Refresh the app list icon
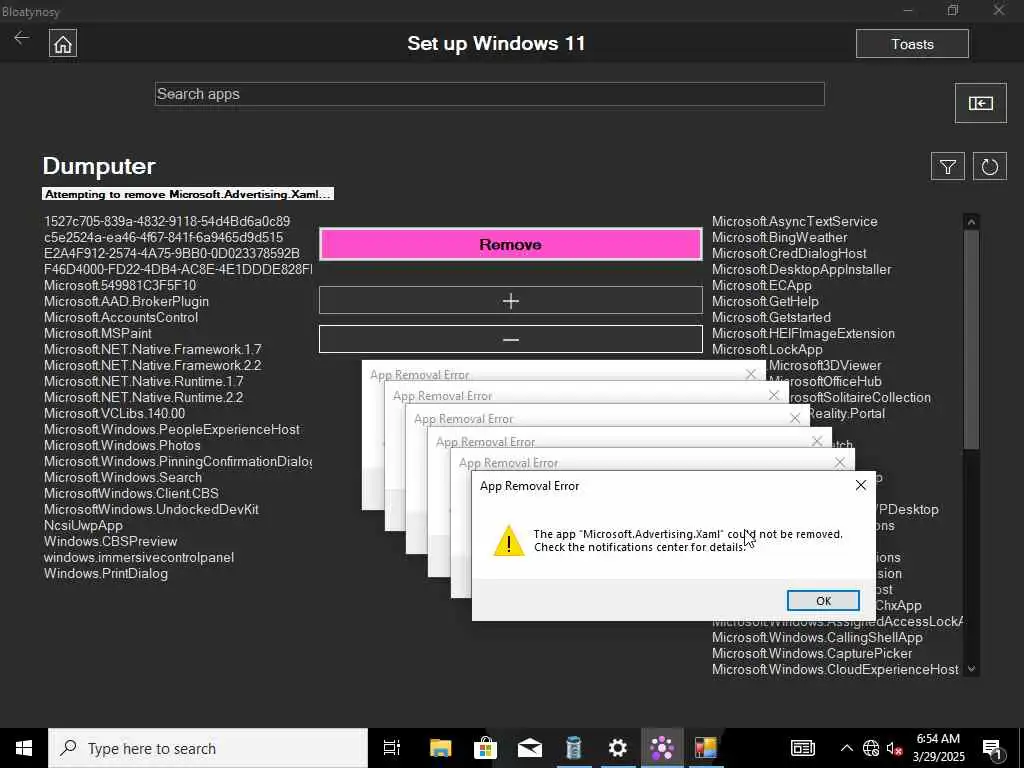The width and height of the screenshot is (1024, 768). tap(989, 167)
